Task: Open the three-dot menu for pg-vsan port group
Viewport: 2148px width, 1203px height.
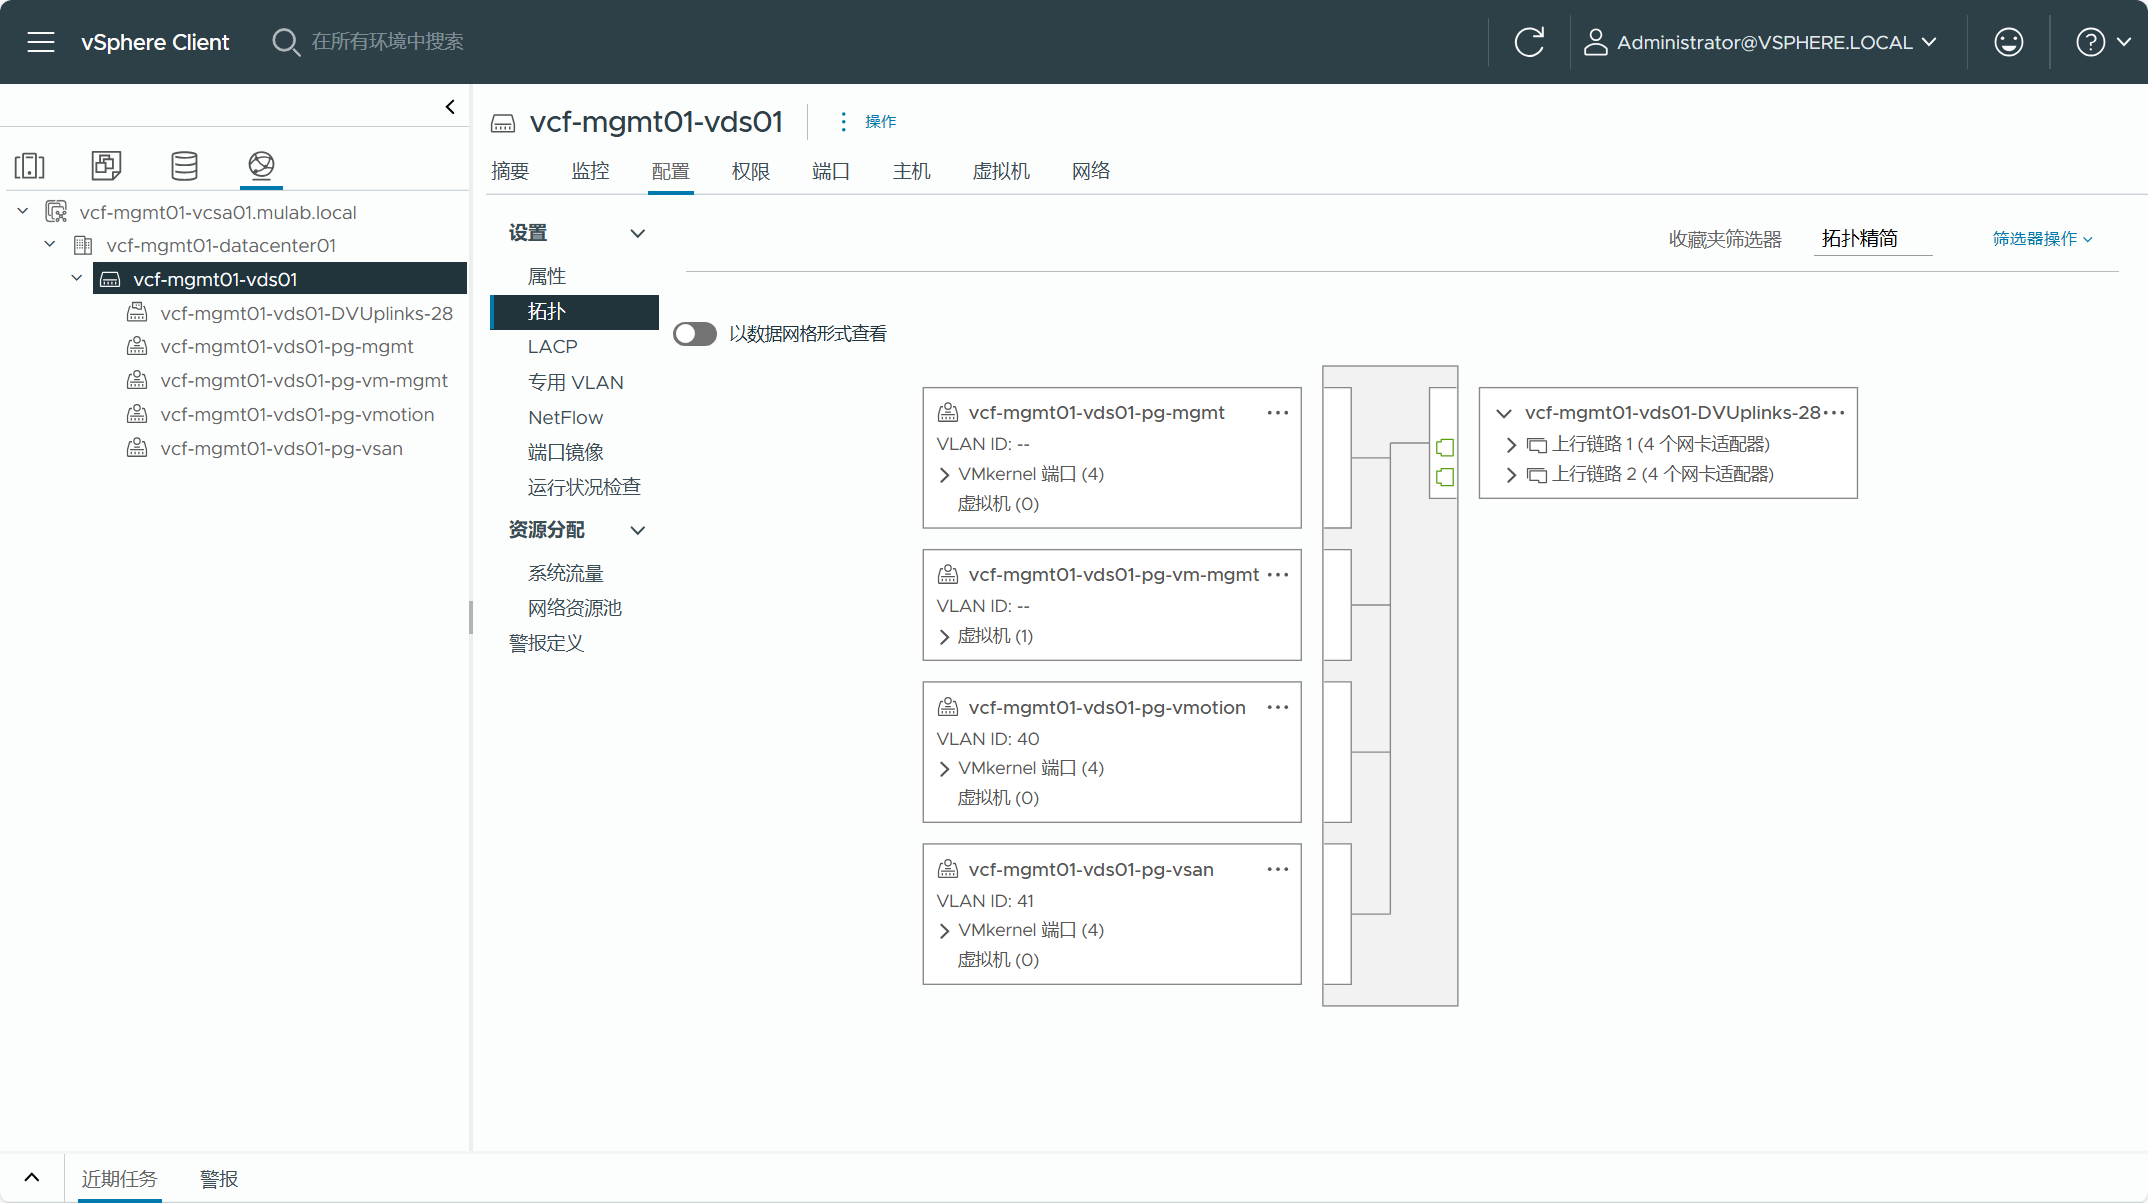Action: 1277,869
